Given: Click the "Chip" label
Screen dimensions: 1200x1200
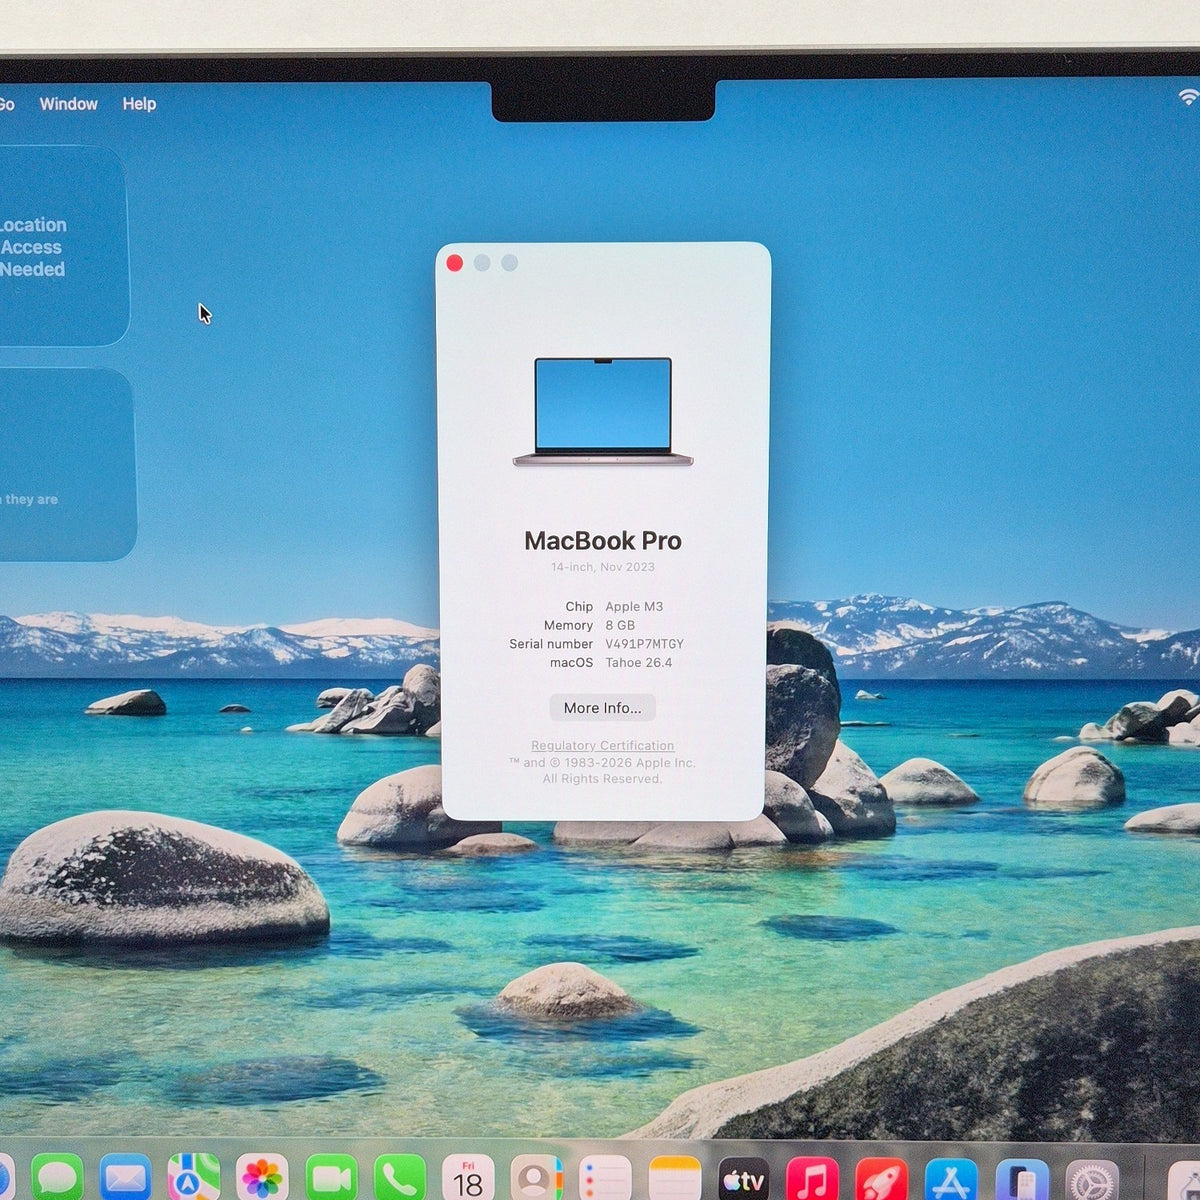Looking at the screenshot, I should pyautogui.click(x=579, y=607).
